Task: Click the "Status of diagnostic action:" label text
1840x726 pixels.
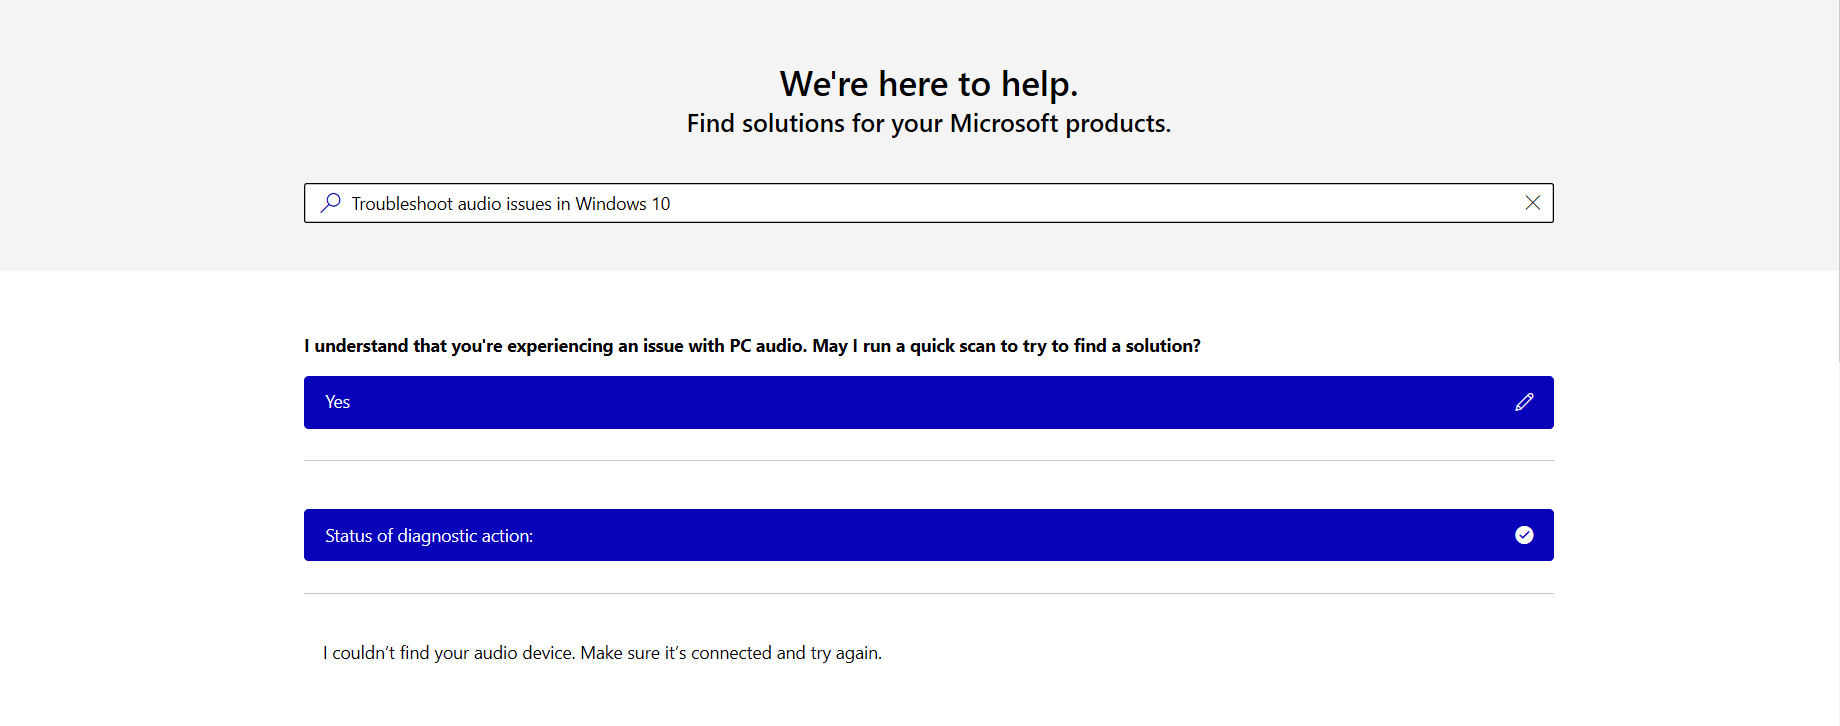Action: coord(429,536)
